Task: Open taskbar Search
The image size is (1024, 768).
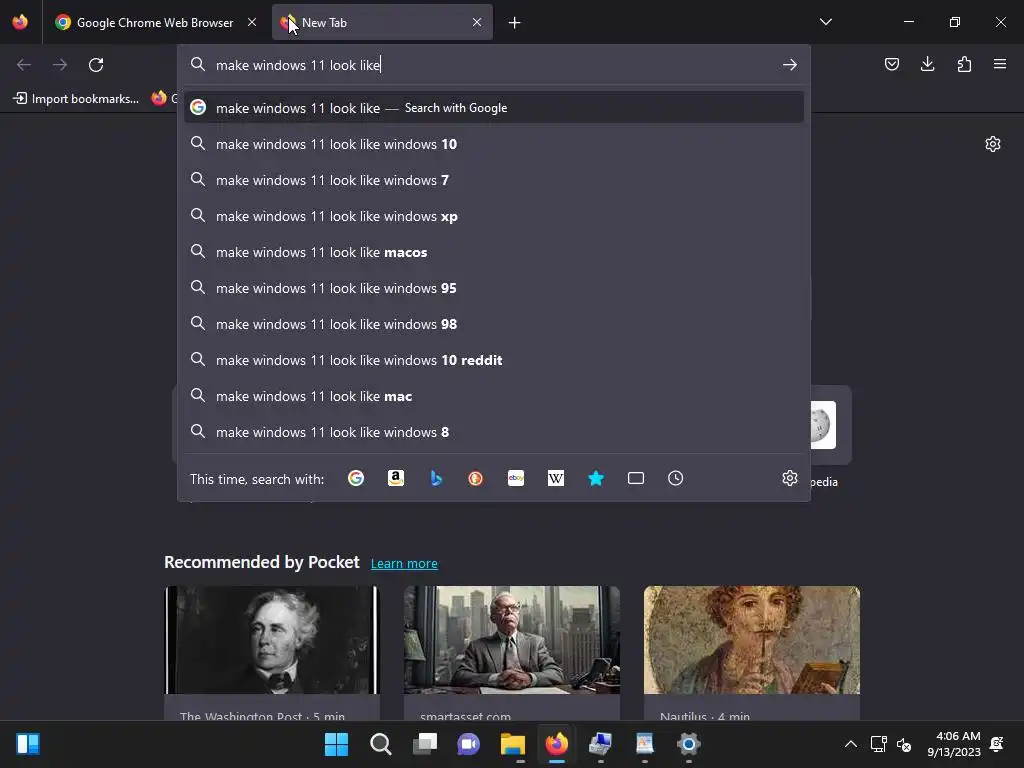Action: (x=381, y=744)
